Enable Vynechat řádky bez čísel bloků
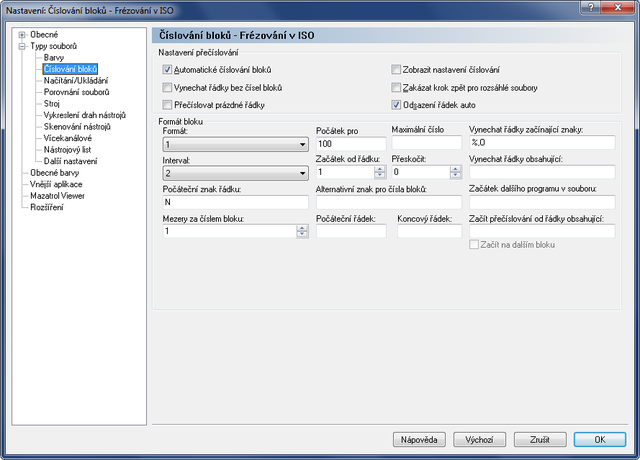Image resolution: width=640 pixels, height=460 pixels. coord(167,87)
